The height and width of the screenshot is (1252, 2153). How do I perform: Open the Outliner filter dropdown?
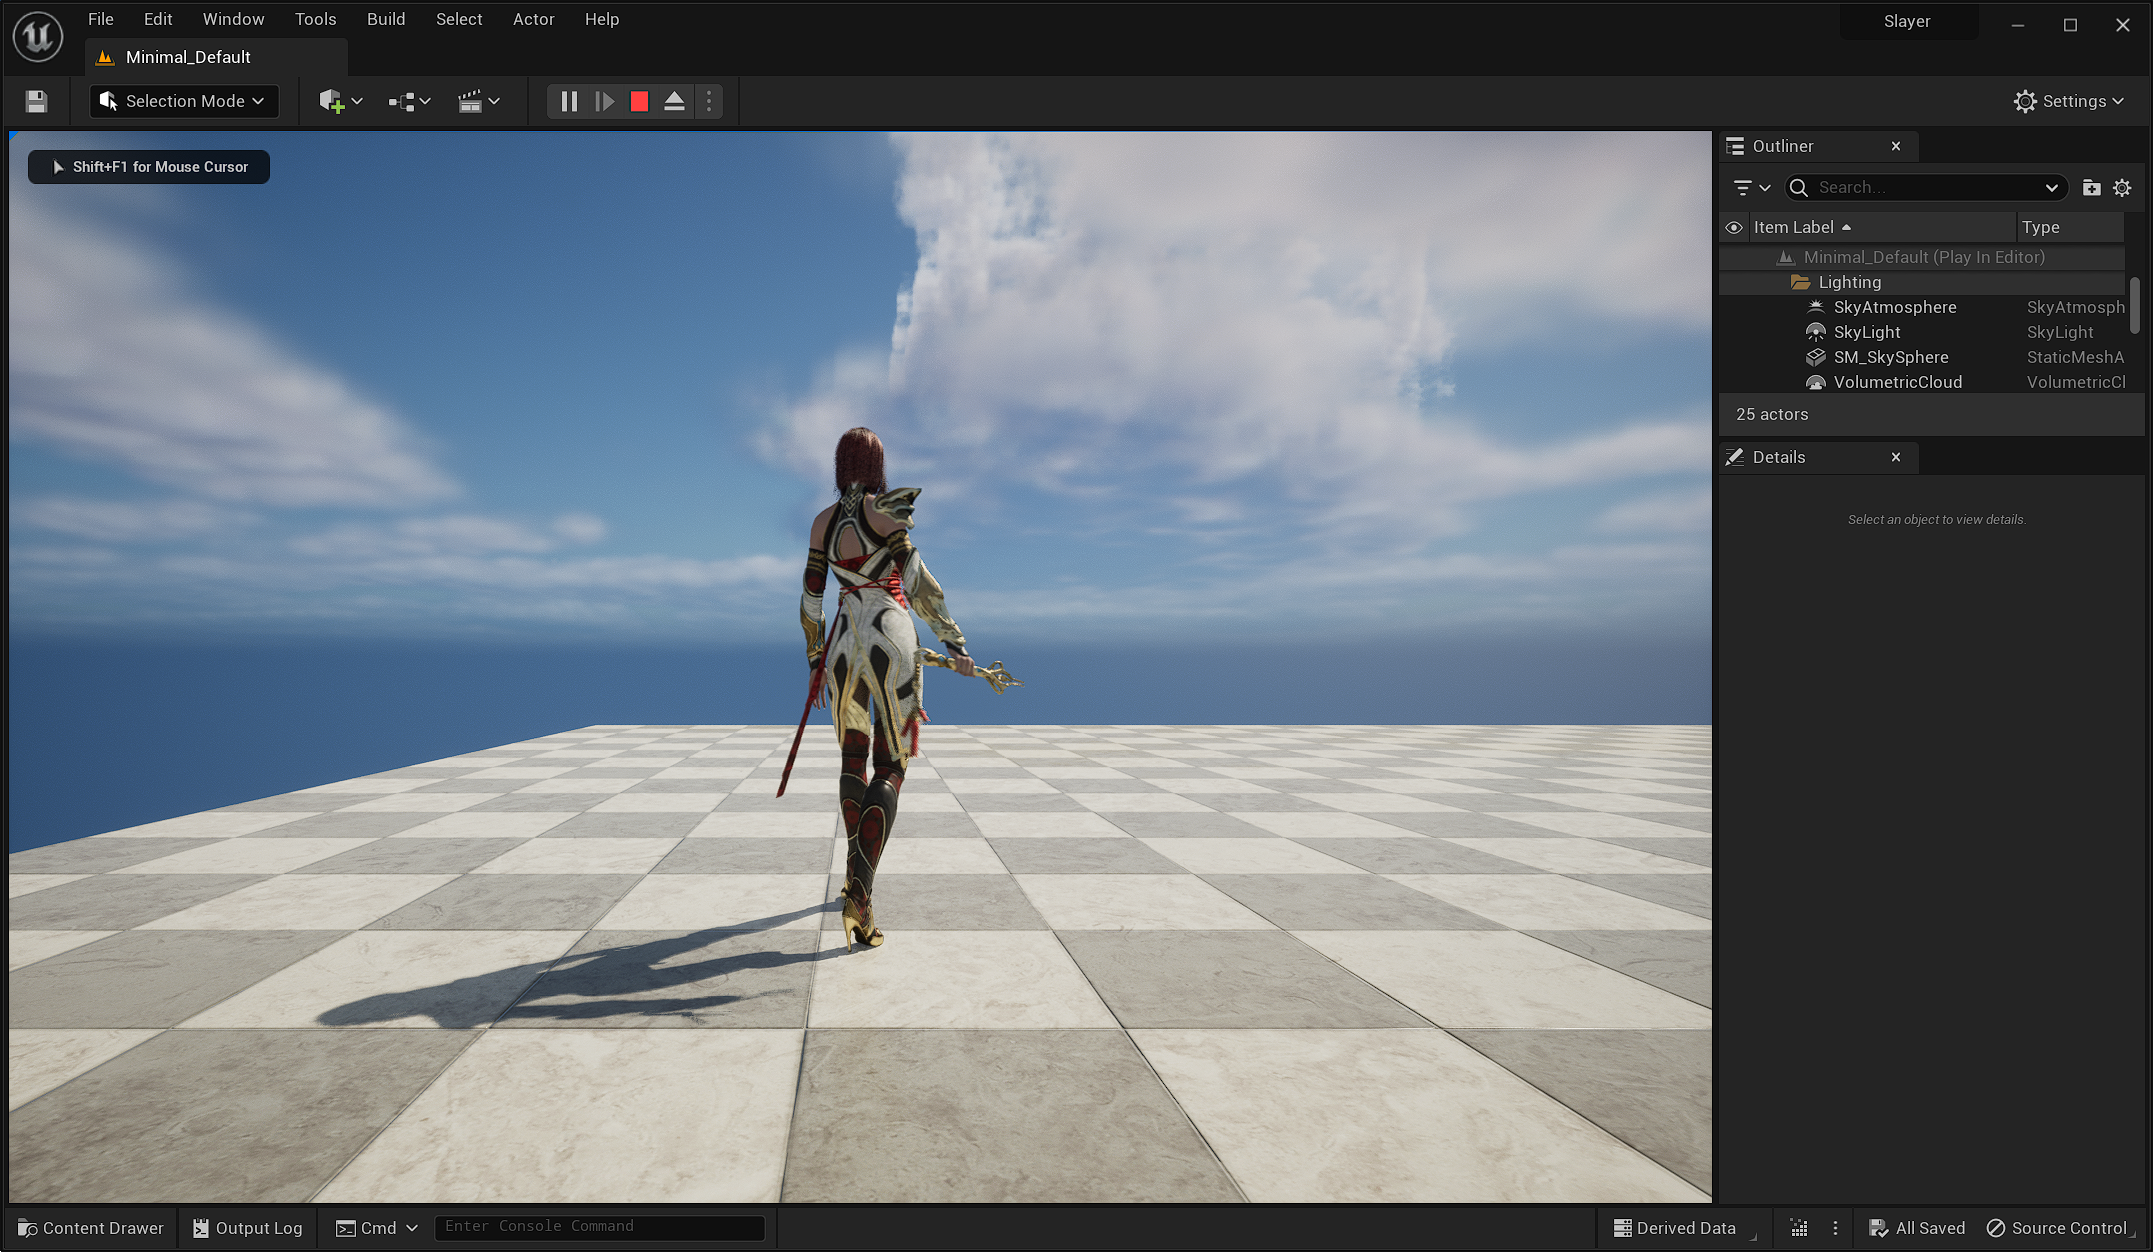coord(1751,187)
